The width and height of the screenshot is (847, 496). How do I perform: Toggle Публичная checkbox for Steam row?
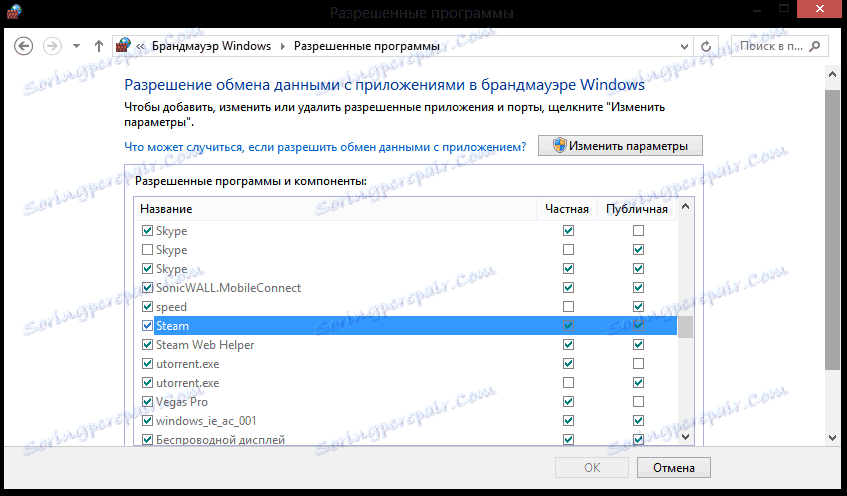click(638, 325)
